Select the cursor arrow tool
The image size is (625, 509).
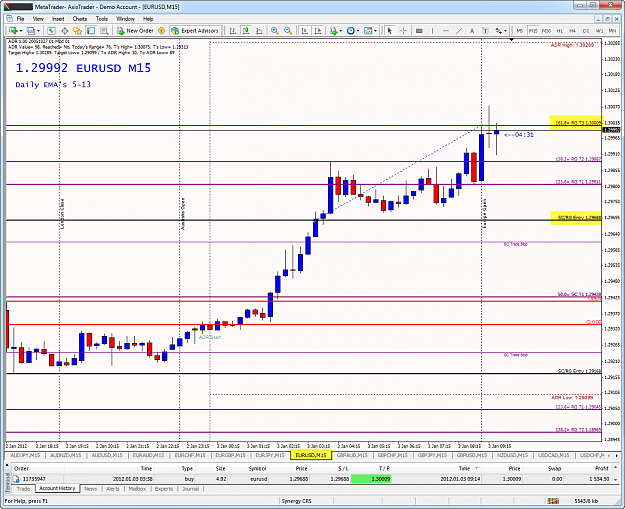(x=390, y=31)
